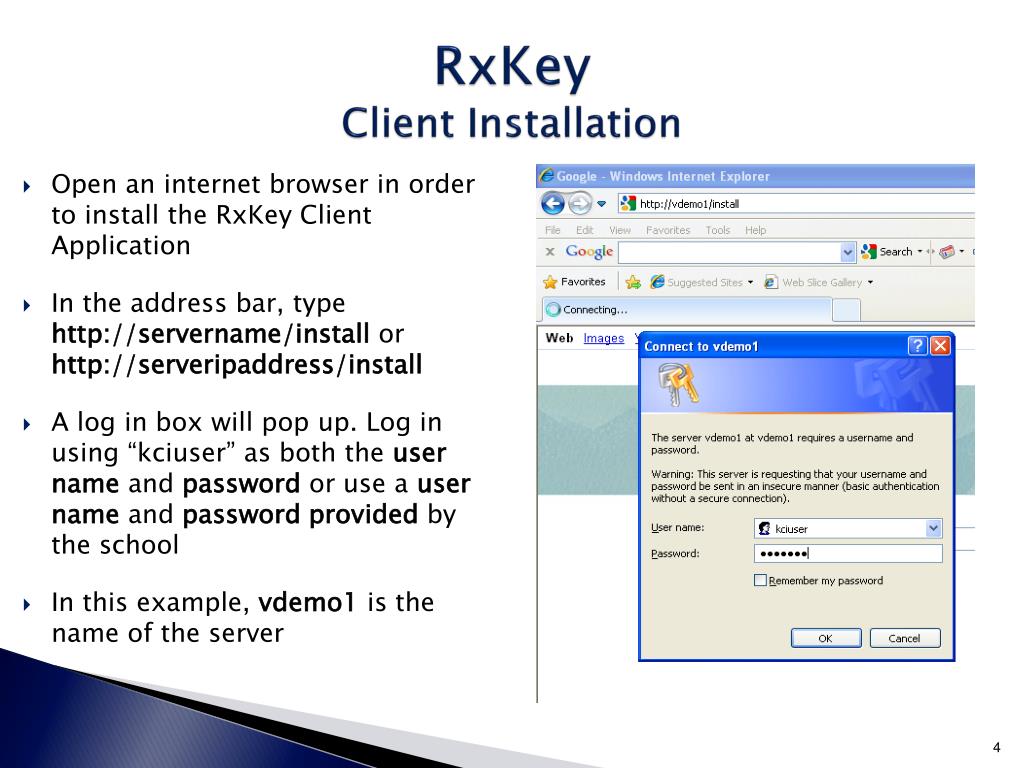
Task: Click the Suggested Sites IE icon
Action: click(657, 281)
